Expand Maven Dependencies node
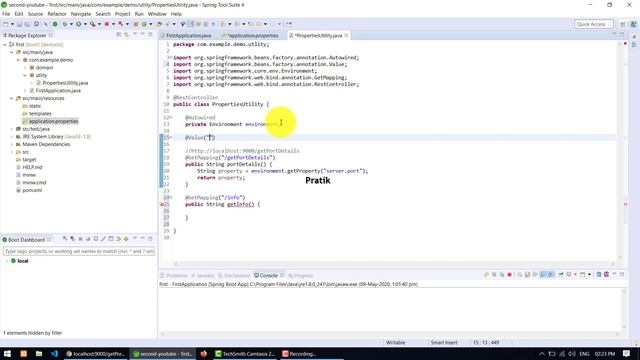The image size is (640, 360). (x=11, y=144)
